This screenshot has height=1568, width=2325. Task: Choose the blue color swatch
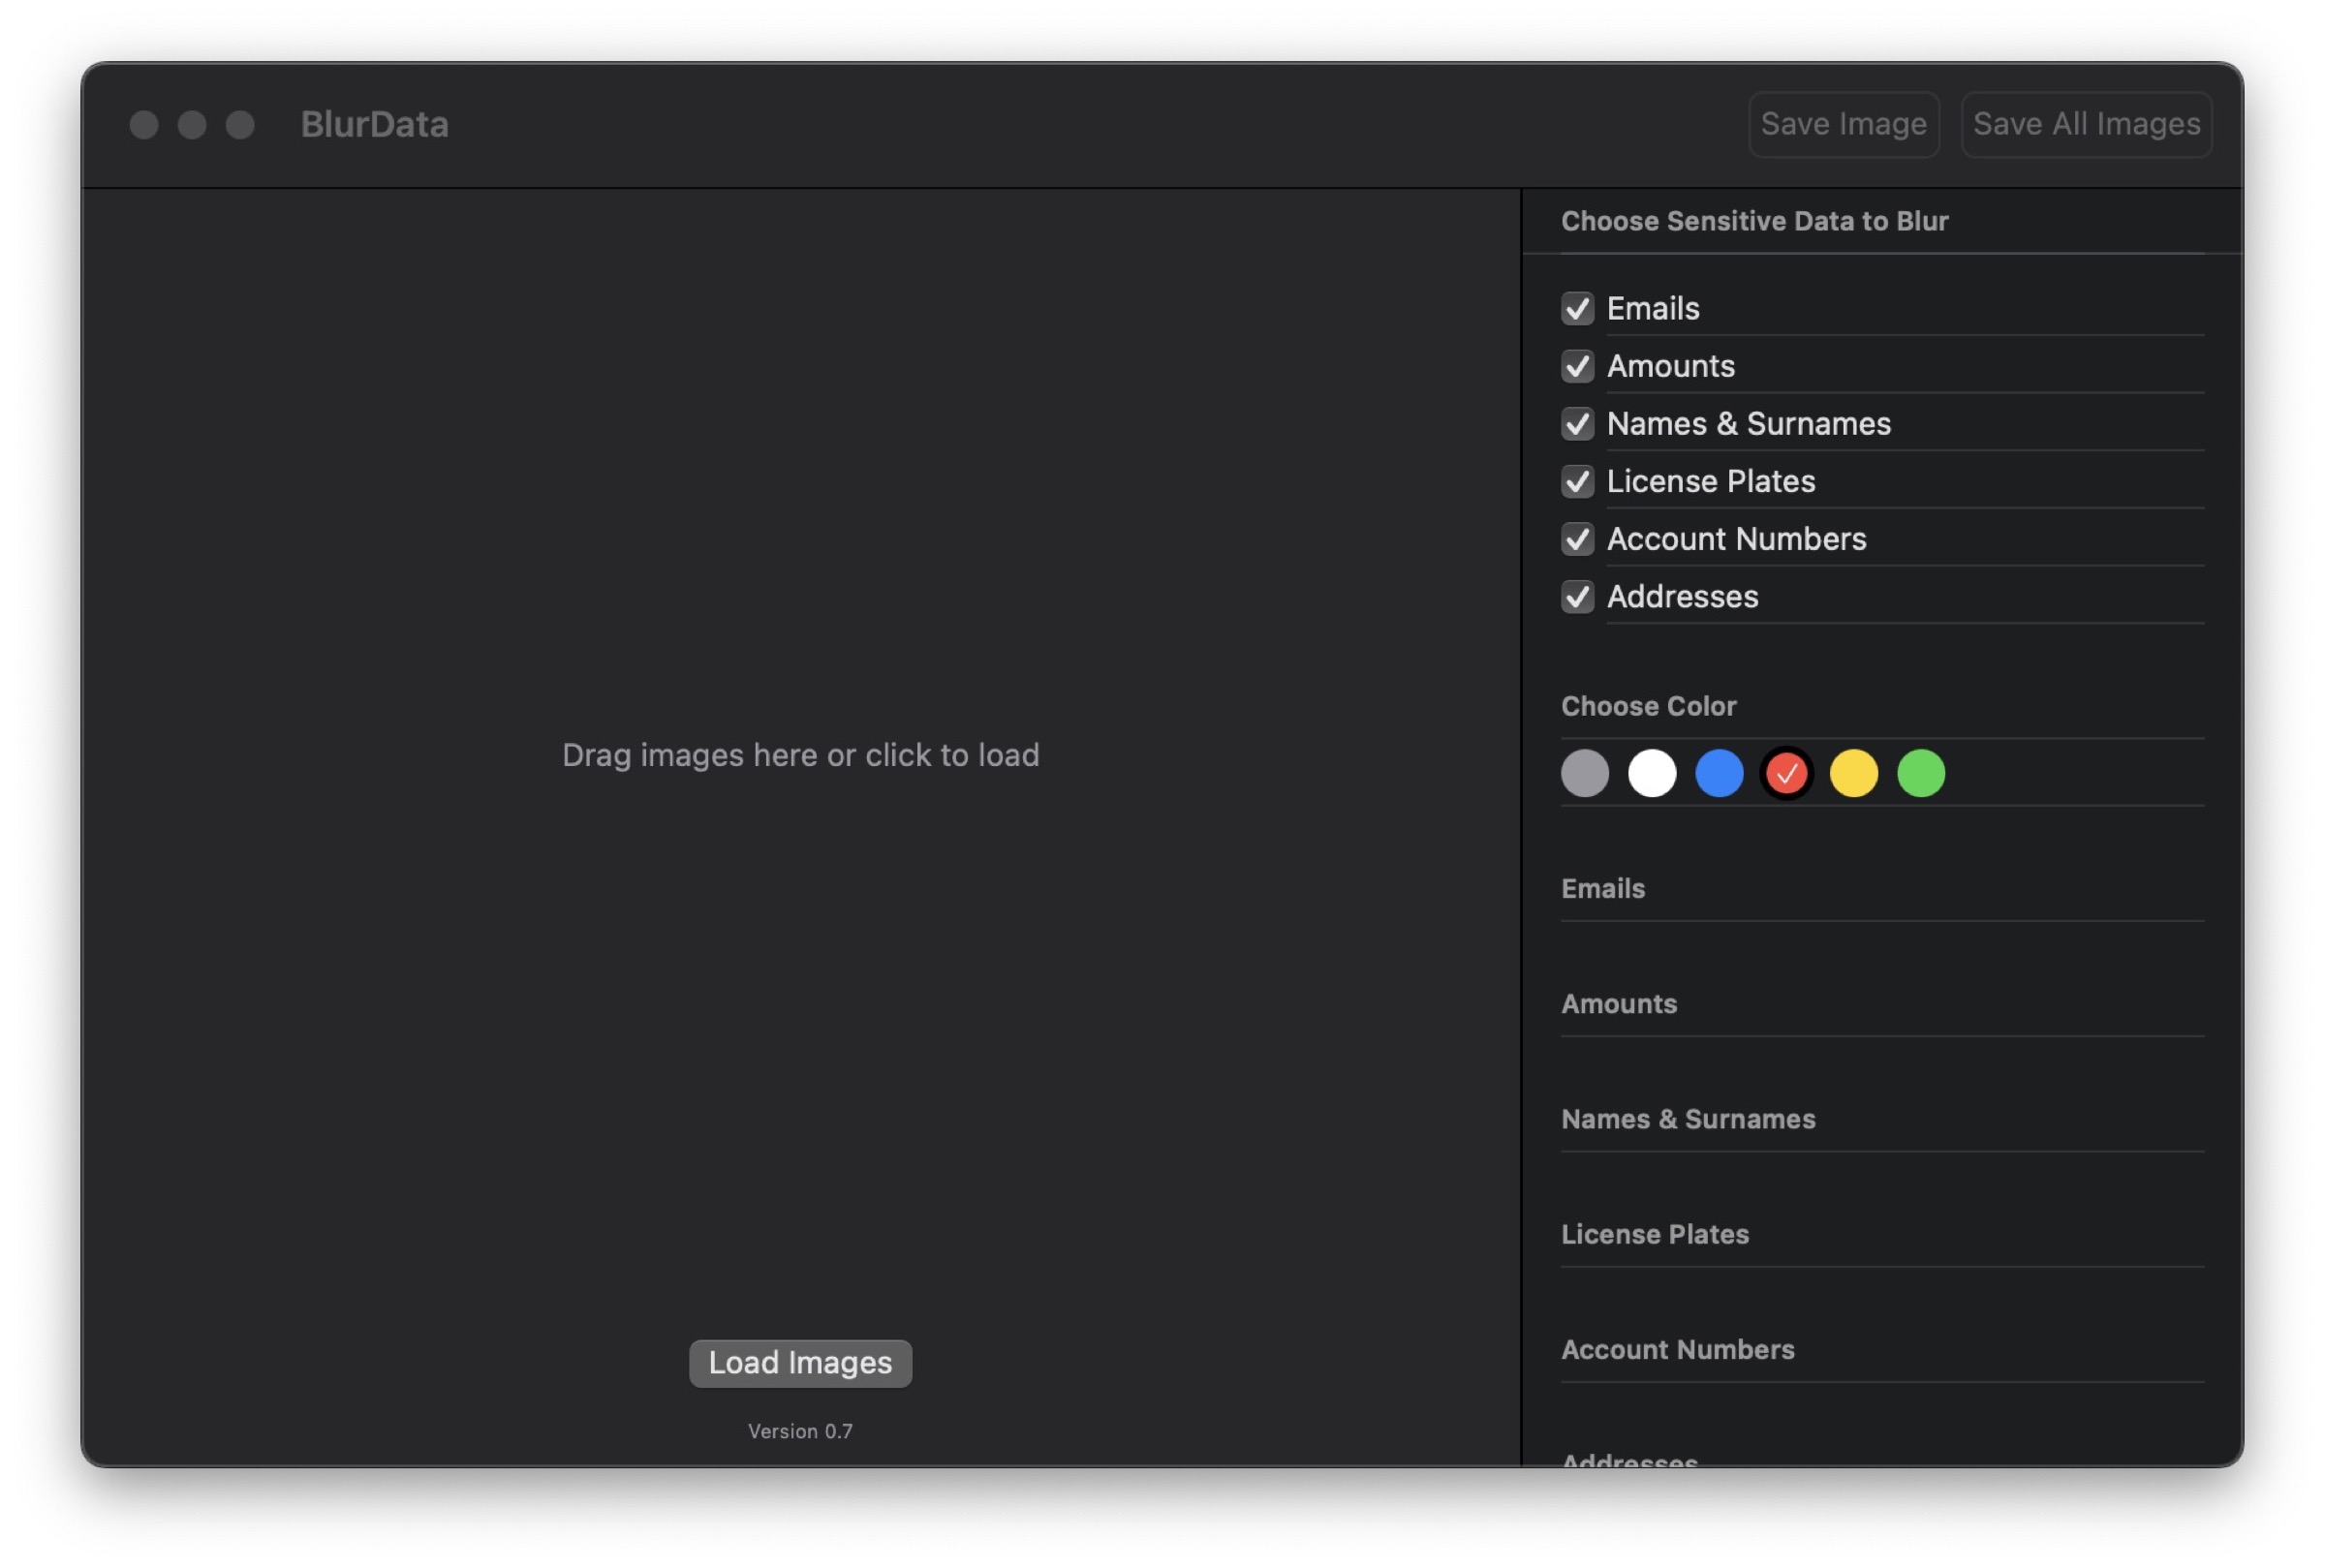tap(1719, 773)
